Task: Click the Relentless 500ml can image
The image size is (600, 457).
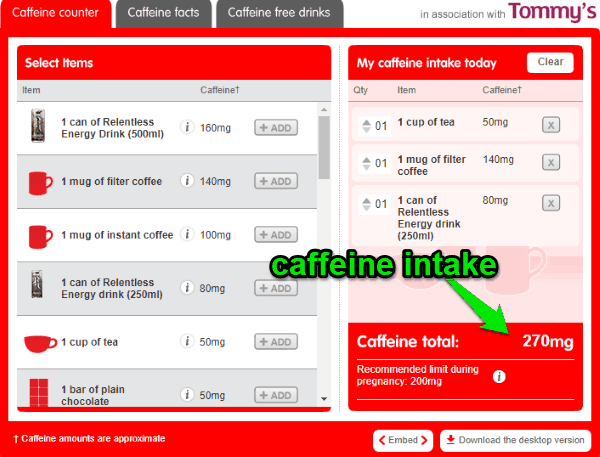Action: [38, 126]
